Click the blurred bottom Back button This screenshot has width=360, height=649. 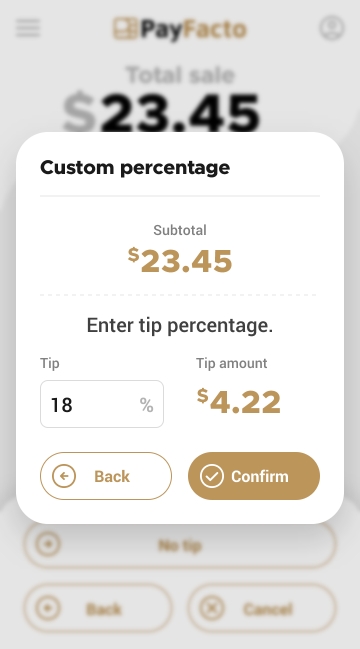pos(98,608)
